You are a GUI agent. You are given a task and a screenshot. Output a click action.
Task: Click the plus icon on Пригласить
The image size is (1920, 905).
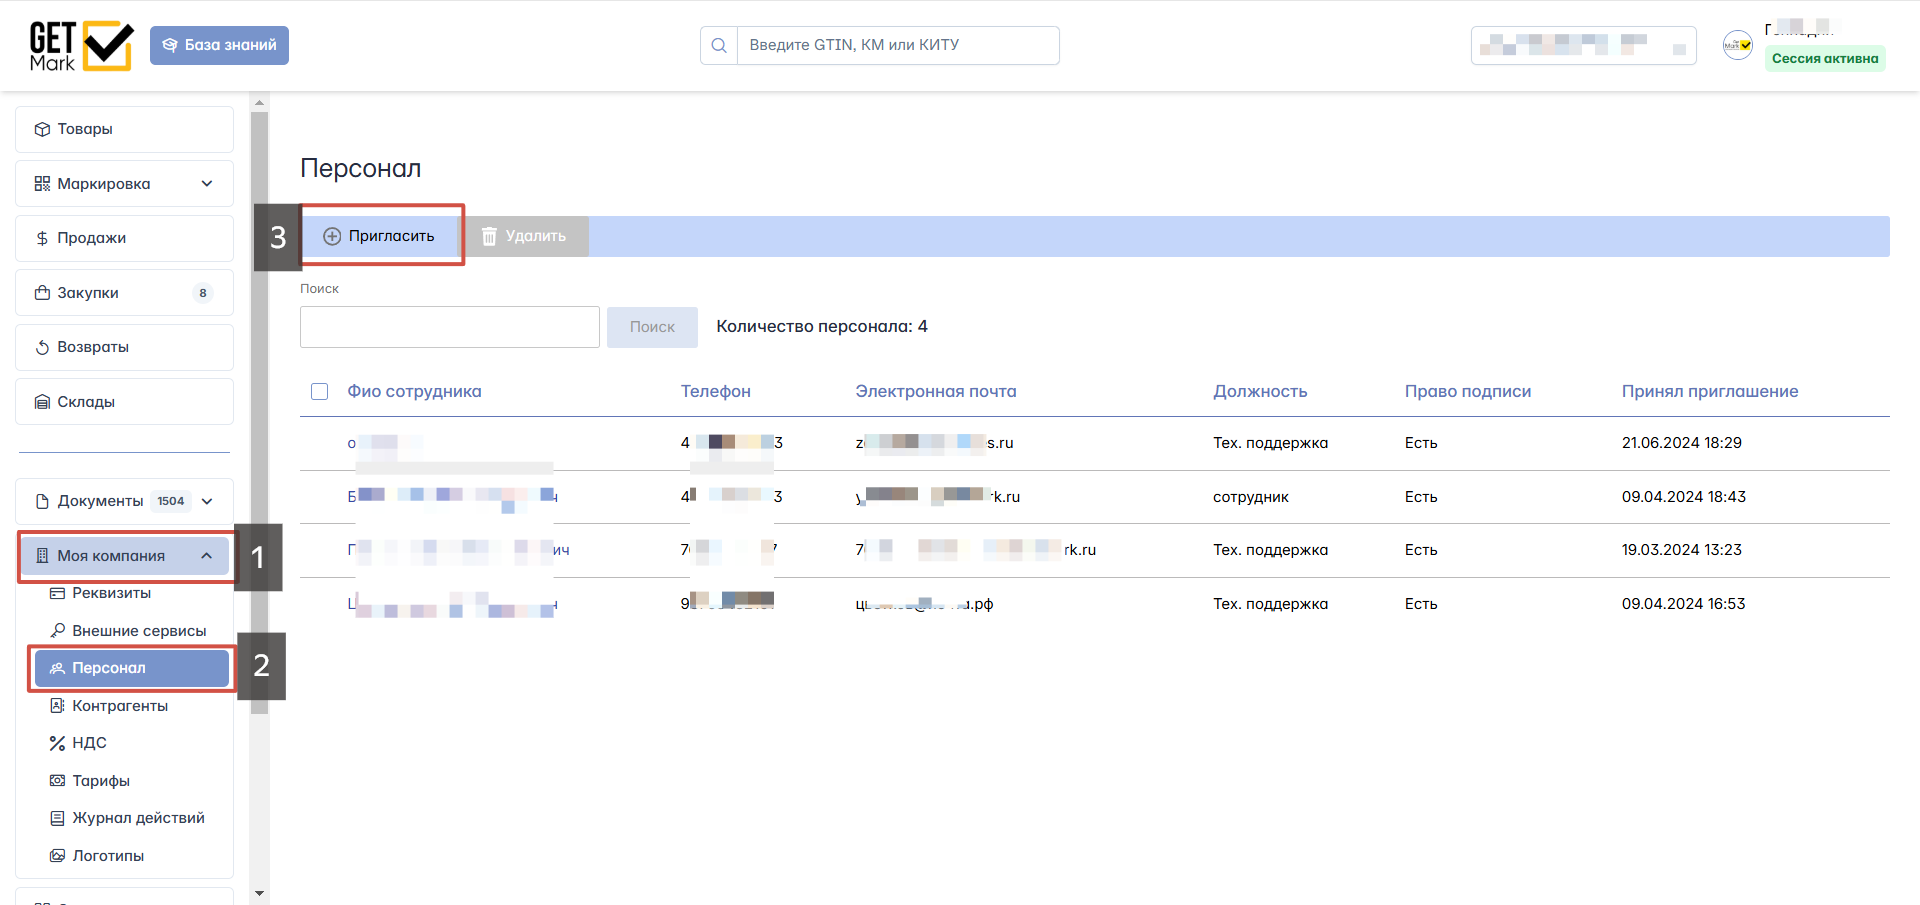332,236
